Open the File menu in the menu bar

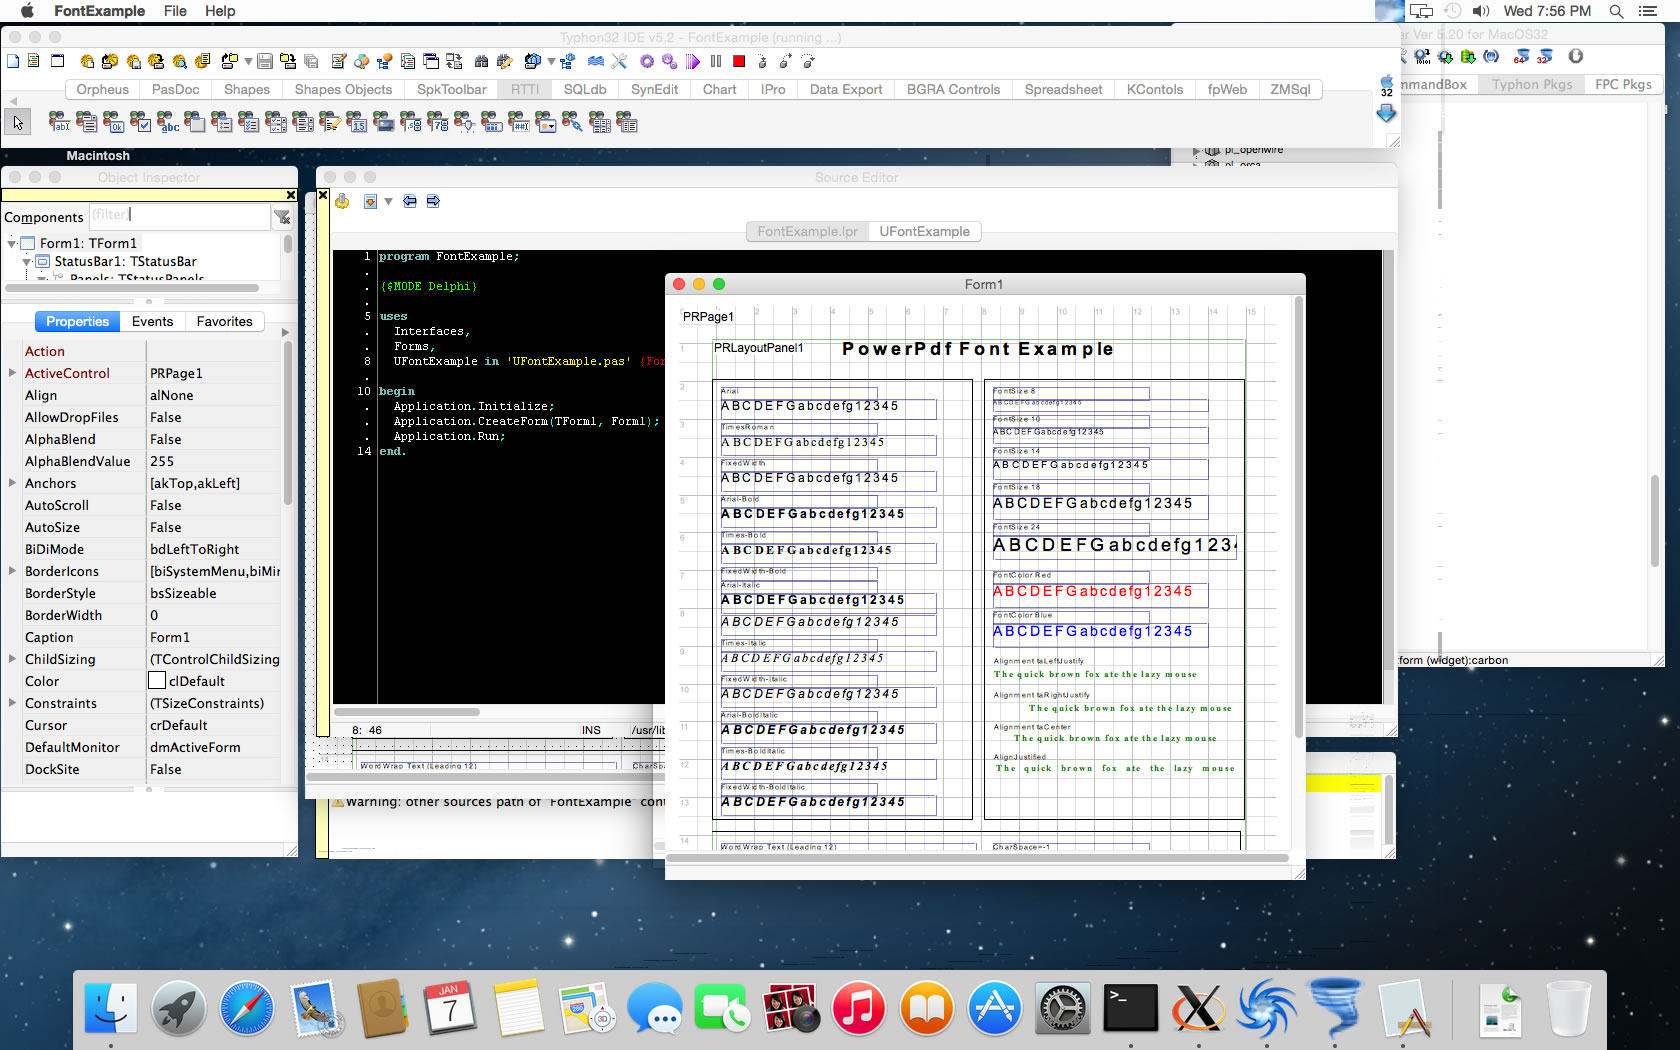(175, 11)
